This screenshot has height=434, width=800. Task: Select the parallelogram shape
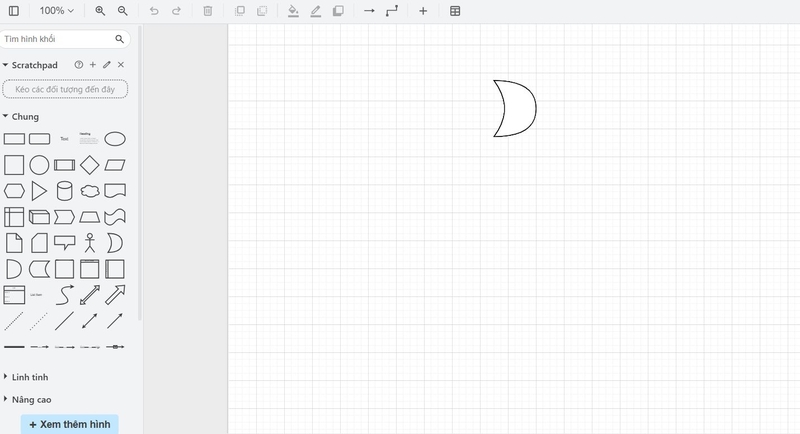tap(115, 165)
